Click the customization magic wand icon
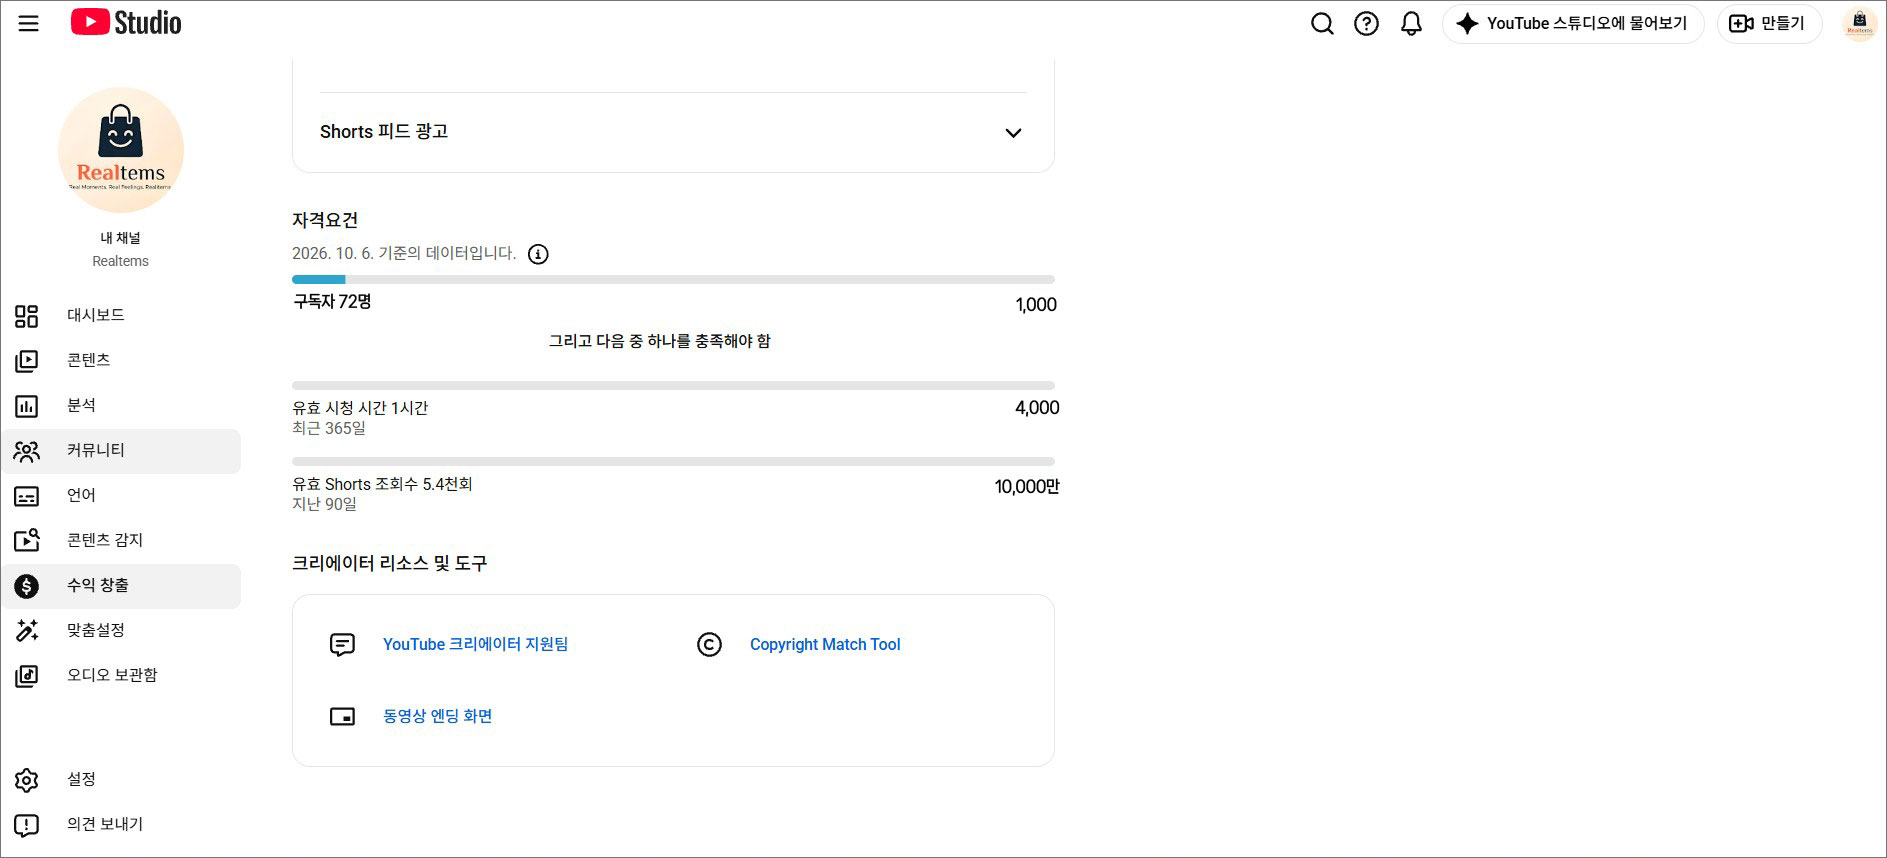The image size is (1887, 858). coord(27,630)
